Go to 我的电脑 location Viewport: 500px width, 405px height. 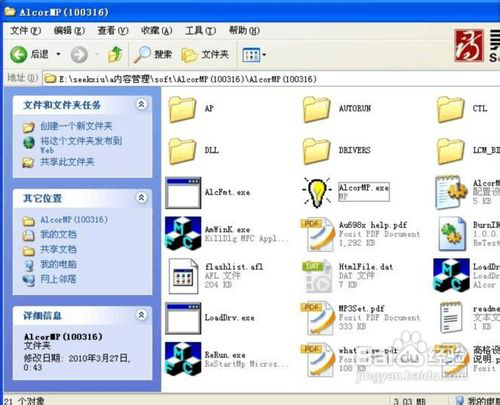coord(58,264)
